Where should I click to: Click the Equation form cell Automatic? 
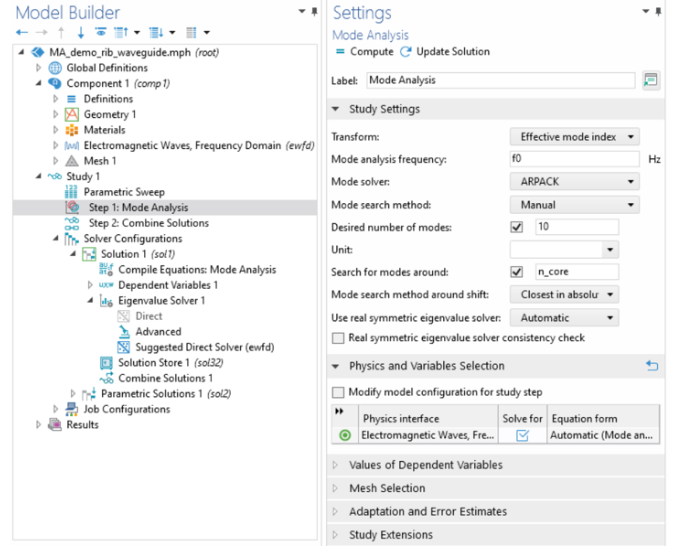point(603,436)
